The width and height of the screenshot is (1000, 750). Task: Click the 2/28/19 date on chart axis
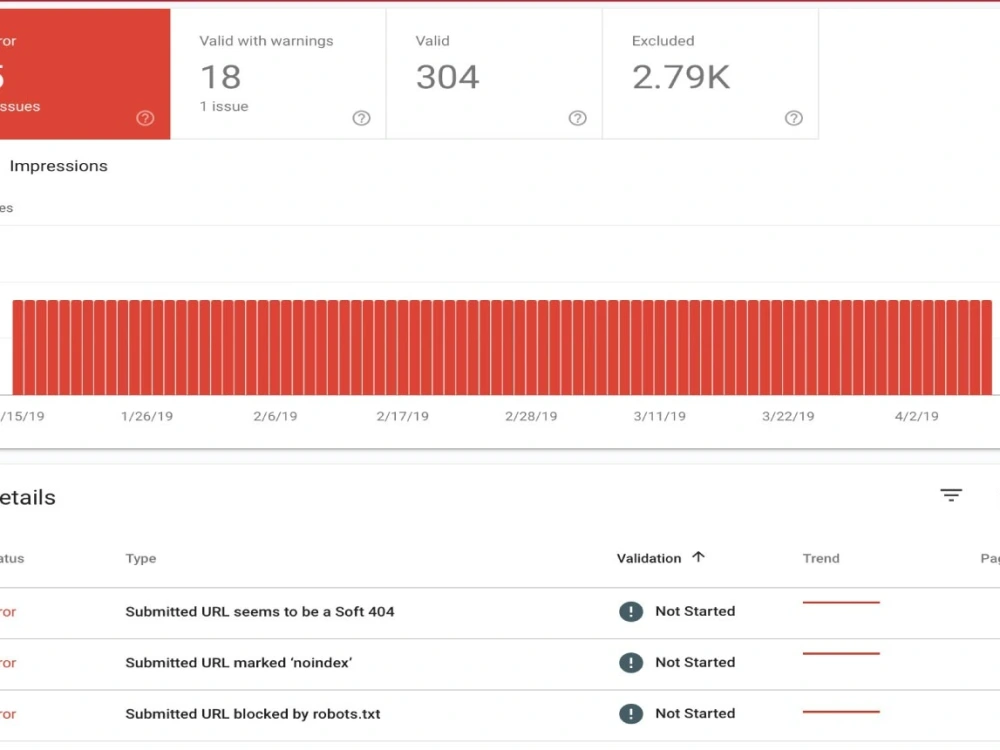point(531,416)
